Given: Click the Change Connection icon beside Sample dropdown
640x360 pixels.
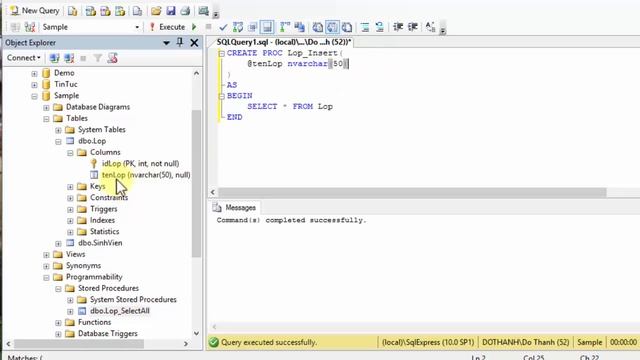Looking at the screenshot, I should click(30, 27).
